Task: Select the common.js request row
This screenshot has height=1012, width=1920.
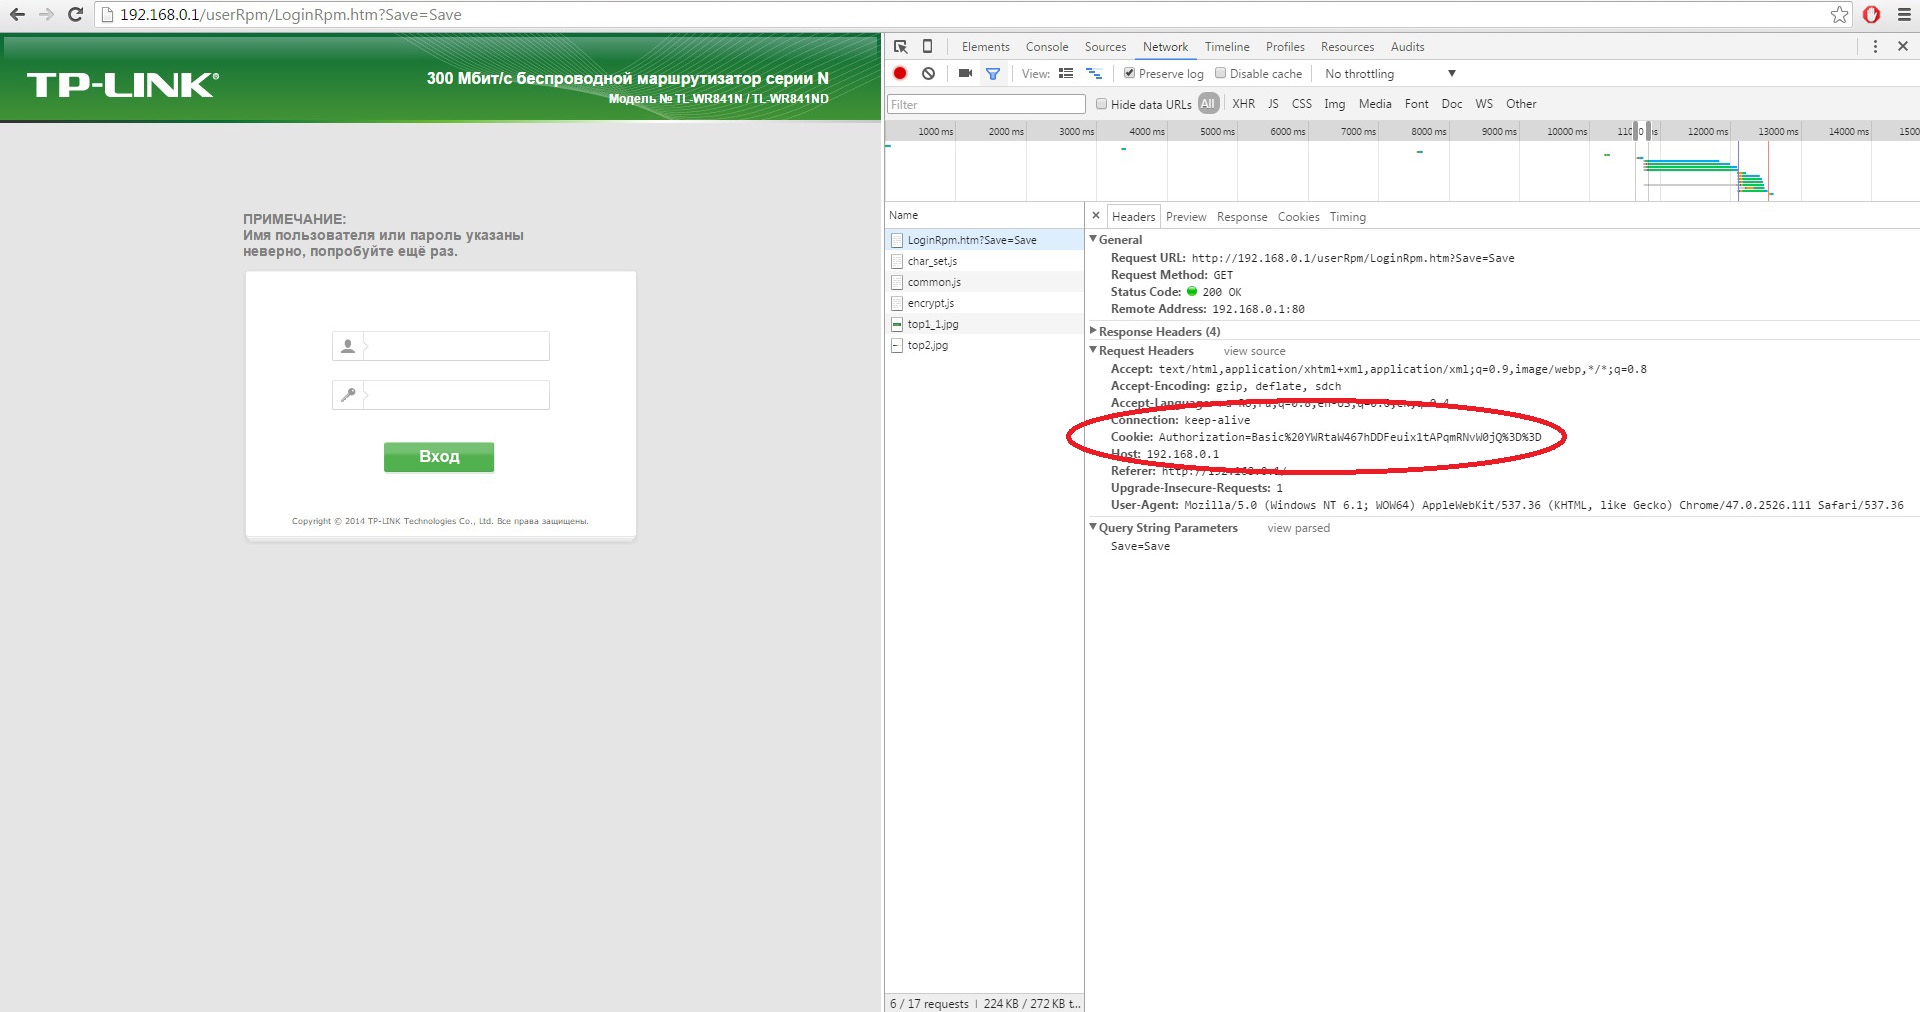Action: click(x=984, y=282)
